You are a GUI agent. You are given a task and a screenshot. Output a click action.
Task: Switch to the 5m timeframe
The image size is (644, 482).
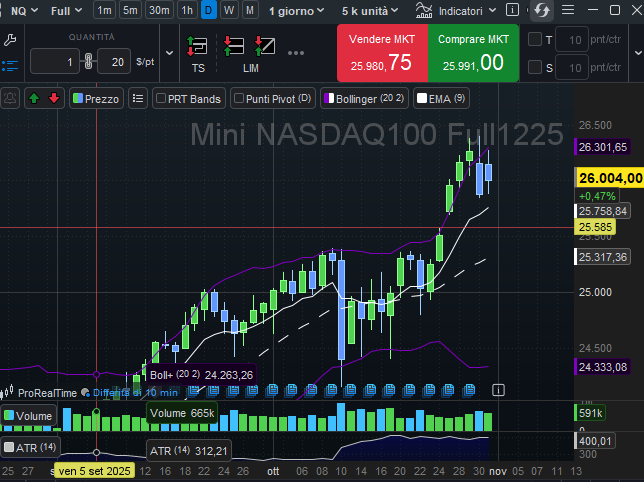tap(130, 10)
